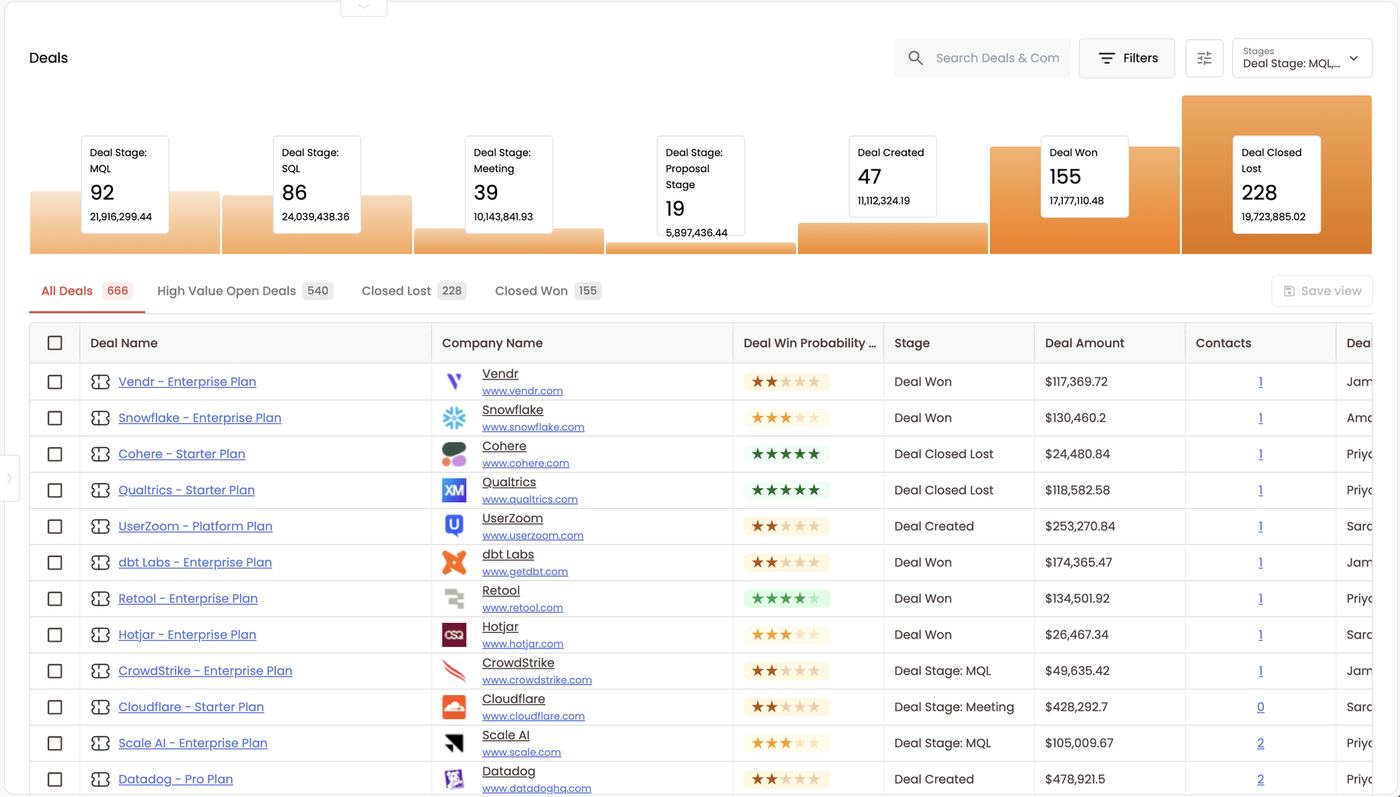Check the Vendr - Enterprise Plan row
This screenshot has height=797, width=1400.
tap(55, 382)
